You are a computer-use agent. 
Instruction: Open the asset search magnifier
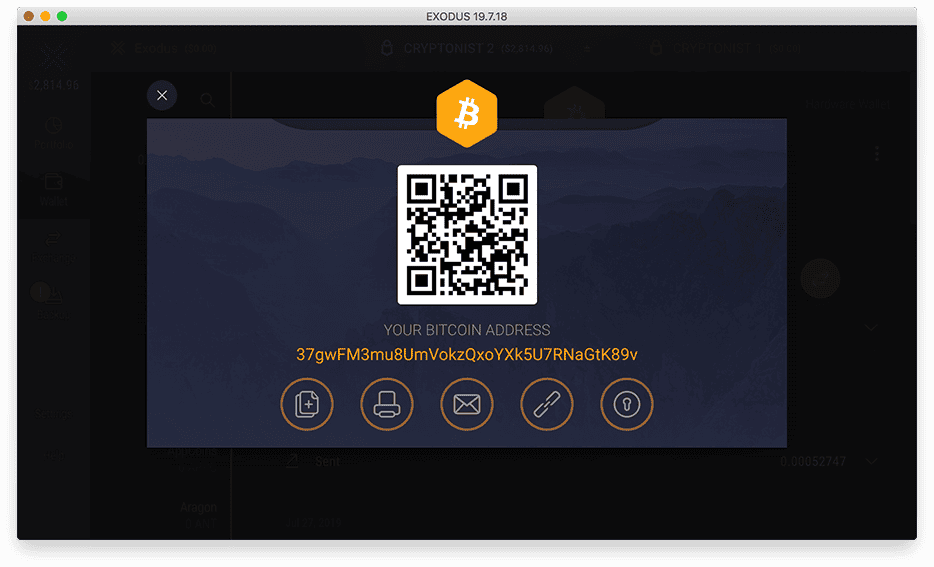(207, 99)
